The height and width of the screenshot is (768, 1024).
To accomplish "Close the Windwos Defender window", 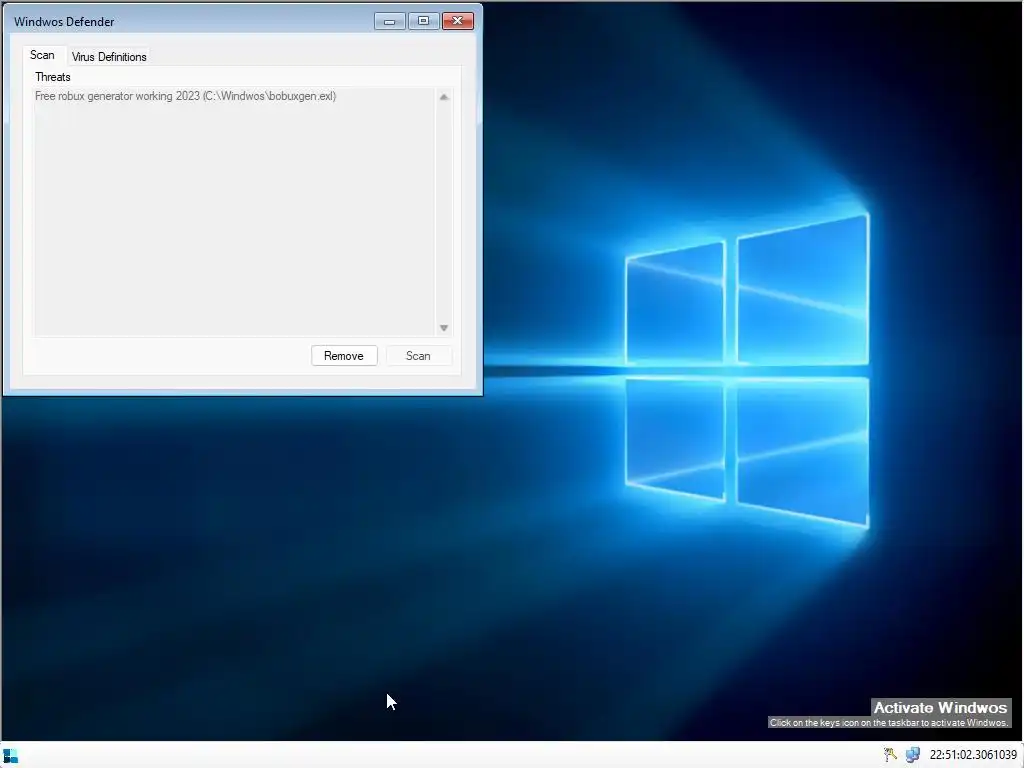I will tap(458, 22).
